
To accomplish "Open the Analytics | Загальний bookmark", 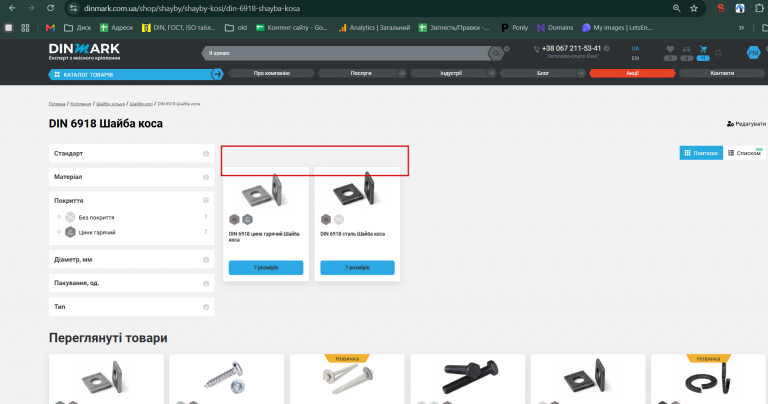I will [x=375, y=28].
